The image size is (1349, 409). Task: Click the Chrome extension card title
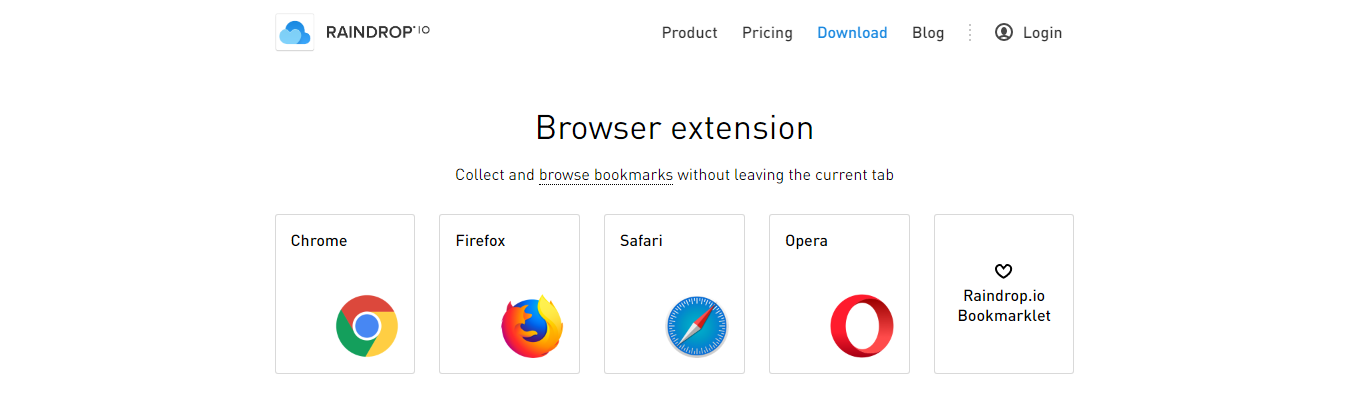click(319, 241)
